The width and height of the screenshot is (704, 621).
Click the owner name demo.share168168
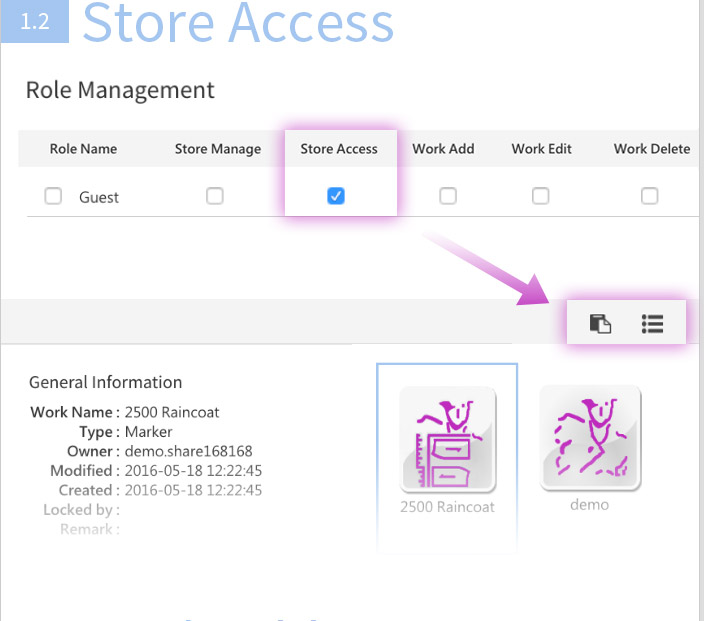pos(188,451)
